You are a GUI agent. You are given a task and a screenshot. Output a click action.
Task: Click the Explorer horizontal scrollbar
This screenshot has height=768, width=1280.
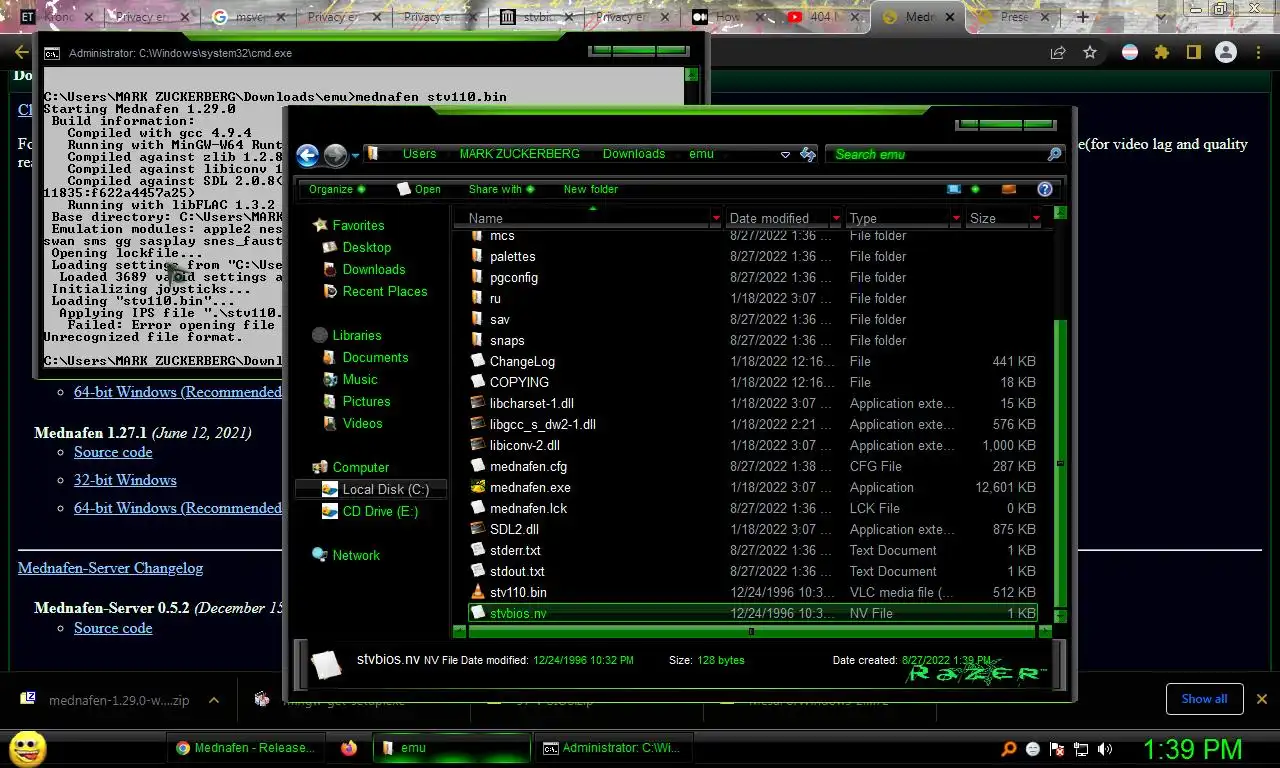click(751, 631)
